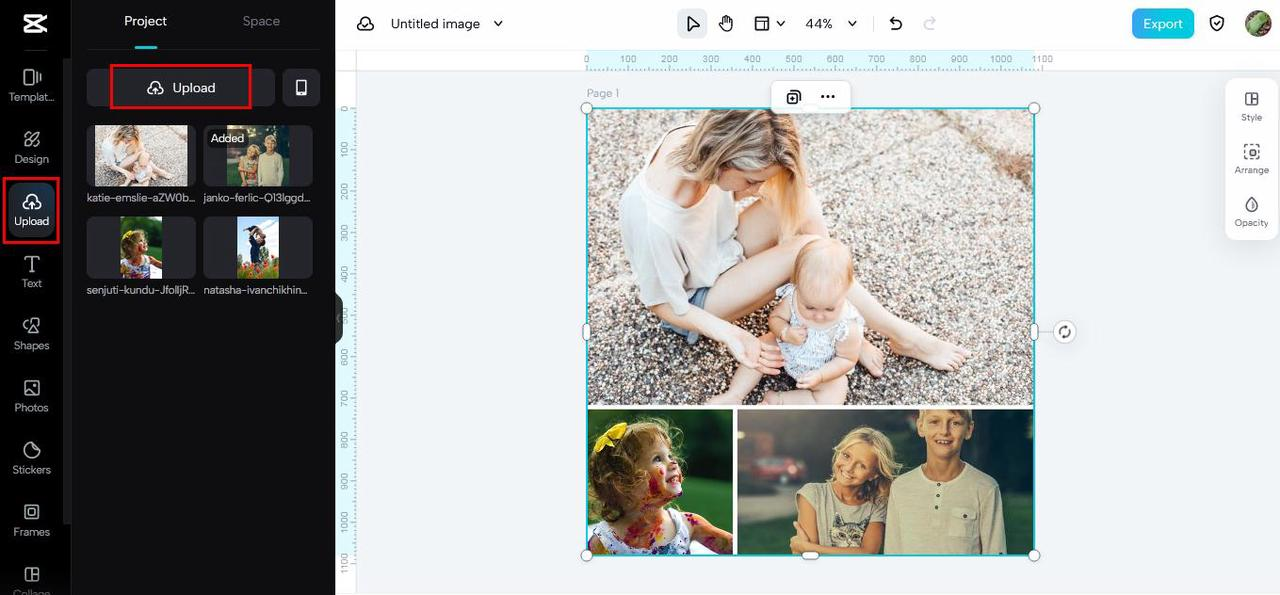The image size is (1280, 595).
Task: Click the shield security icon
Action: 1217,24
